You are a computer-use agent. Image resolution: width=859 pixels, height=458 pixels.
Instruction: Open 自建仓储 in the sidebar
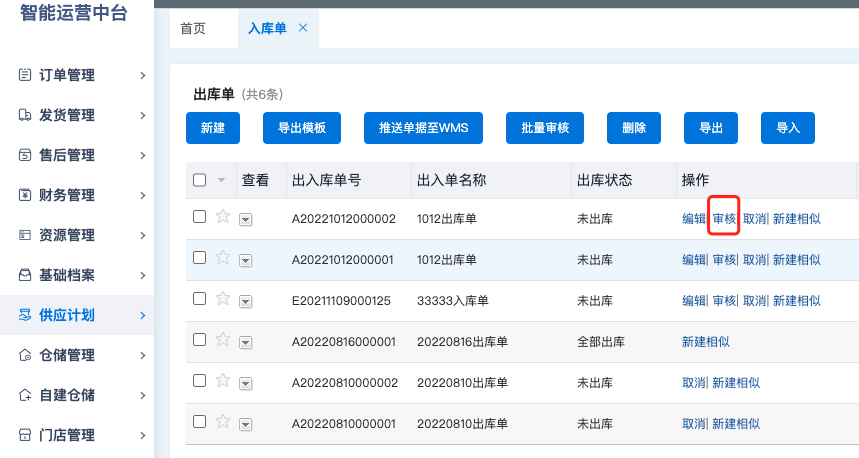[77, 395]
